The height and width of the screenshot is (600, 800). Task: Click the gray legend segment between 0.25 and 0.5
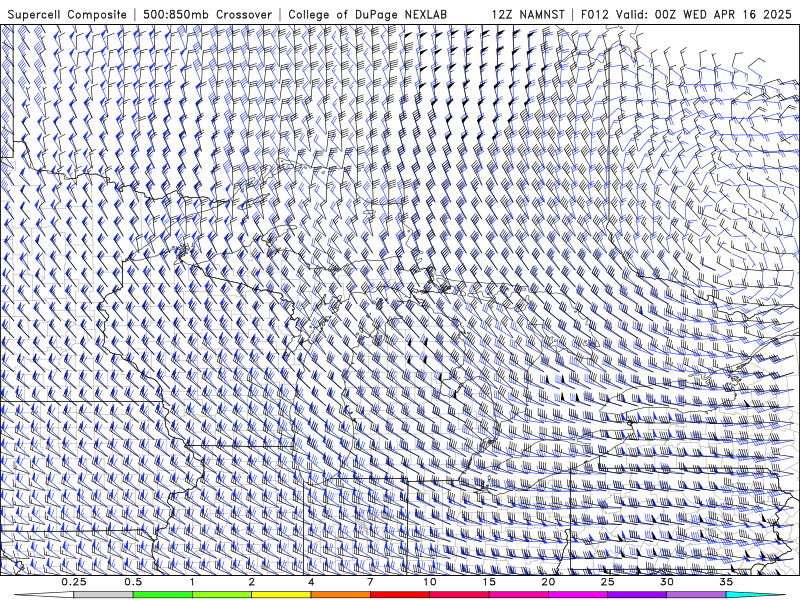click(x=104, y=595)
